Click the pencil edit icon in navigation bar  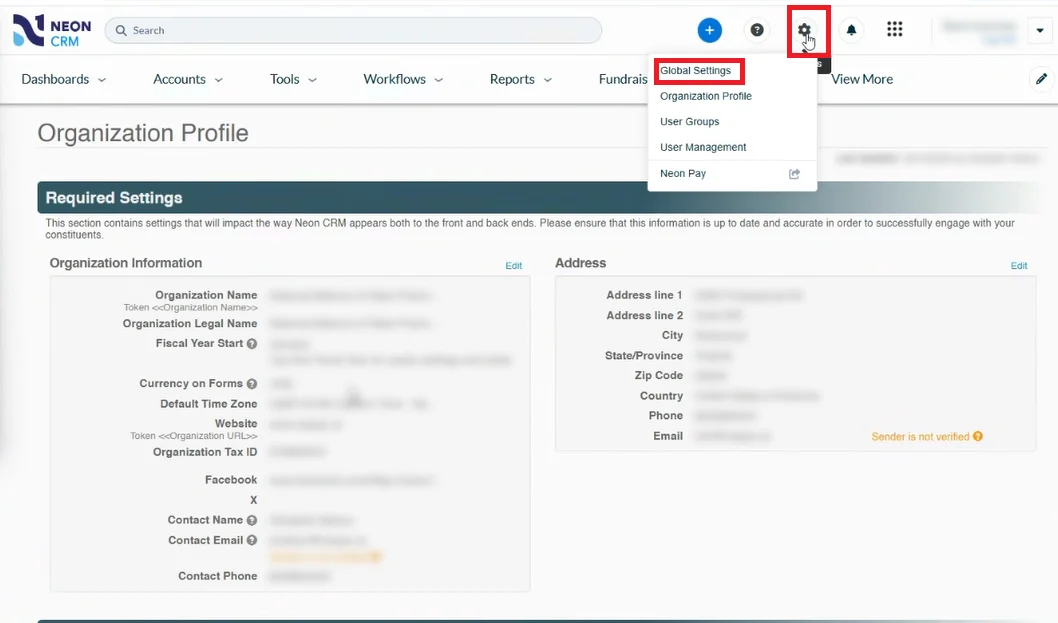click(1042, 79)
